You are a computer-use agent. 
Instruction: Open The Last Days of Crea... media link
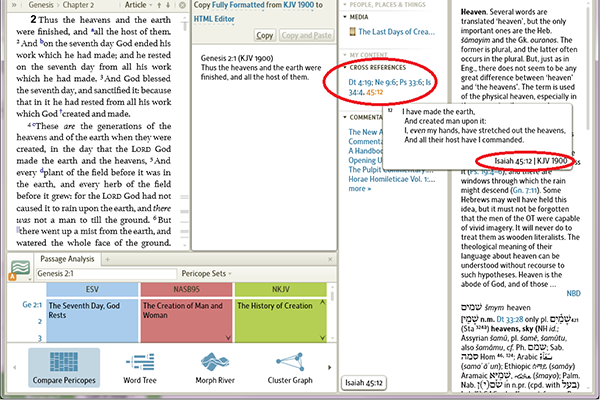[x=396, y=32]
